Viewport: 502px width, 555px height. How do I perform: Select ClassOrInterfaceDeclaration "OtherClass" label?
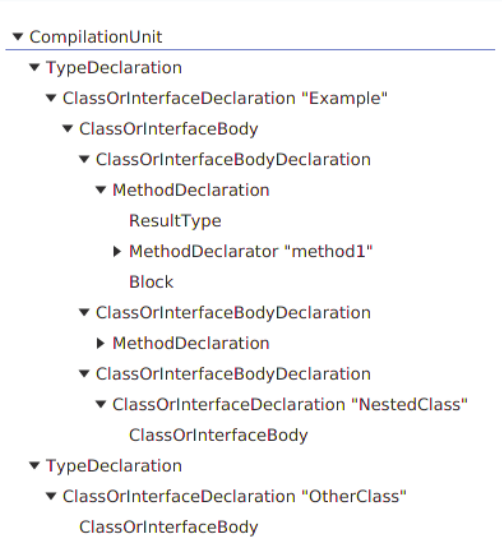pos(234,496)
